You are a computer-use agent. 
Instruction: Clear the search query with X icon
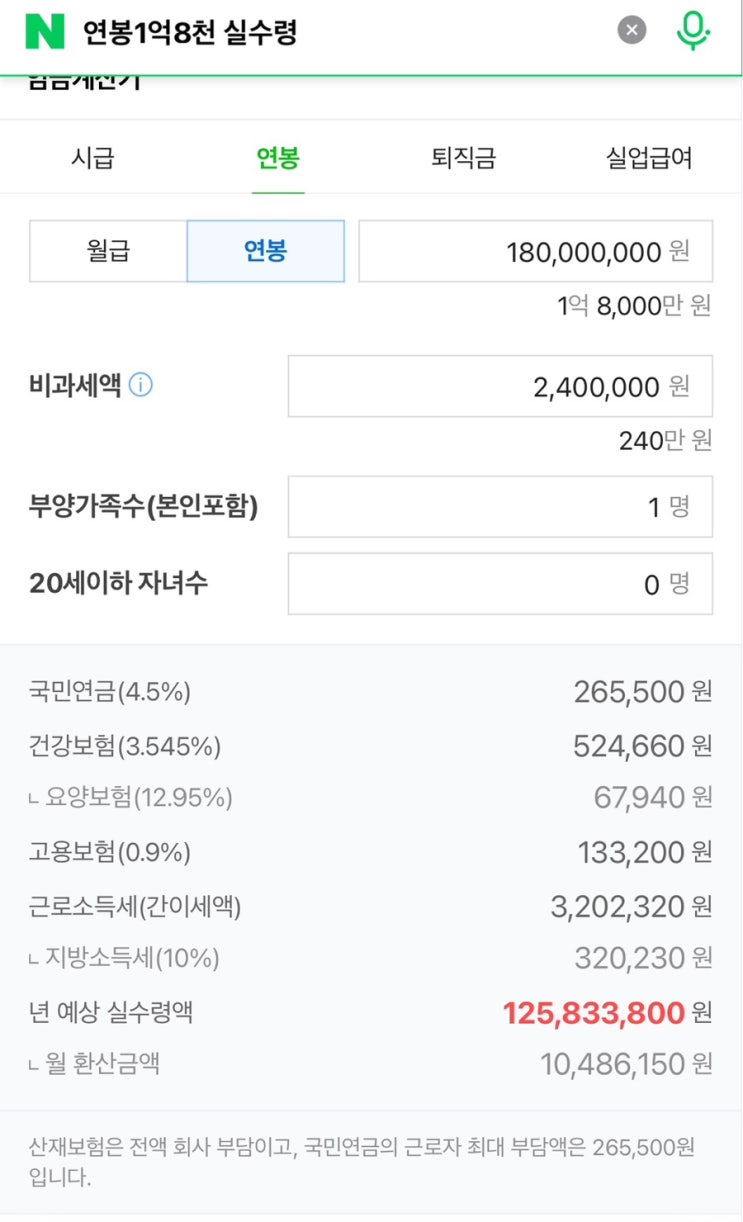(x=631, y=31)
